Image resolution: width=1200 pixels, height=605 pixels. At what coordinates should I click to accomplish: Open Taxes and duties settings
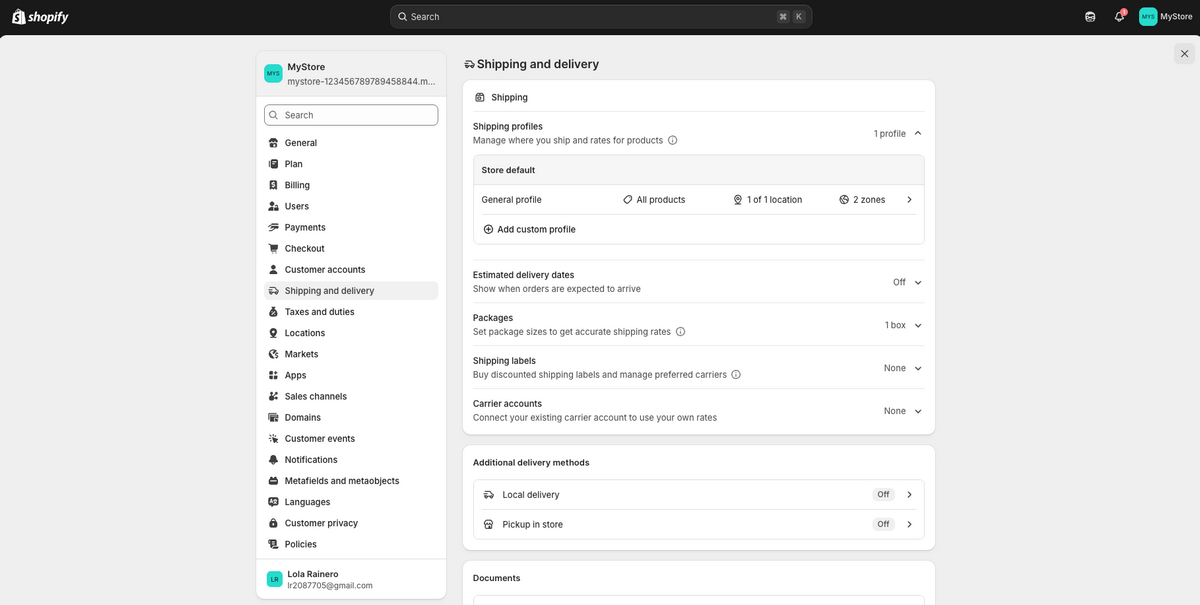[351, 312]
